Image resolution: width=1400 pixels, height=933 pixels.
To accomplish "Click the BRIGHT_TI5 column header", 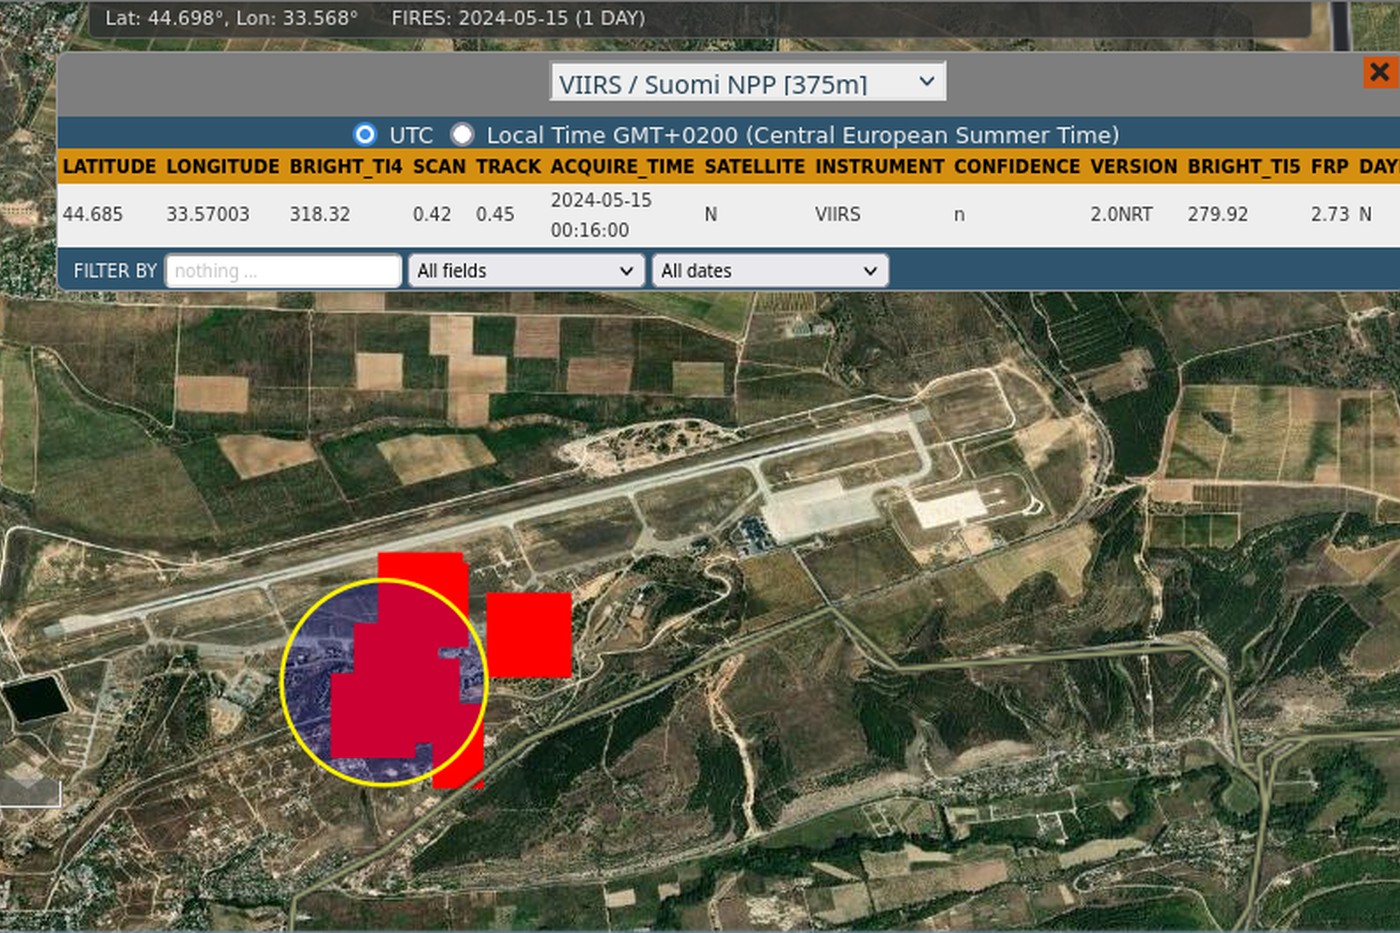I will (x=1244, y=167).
